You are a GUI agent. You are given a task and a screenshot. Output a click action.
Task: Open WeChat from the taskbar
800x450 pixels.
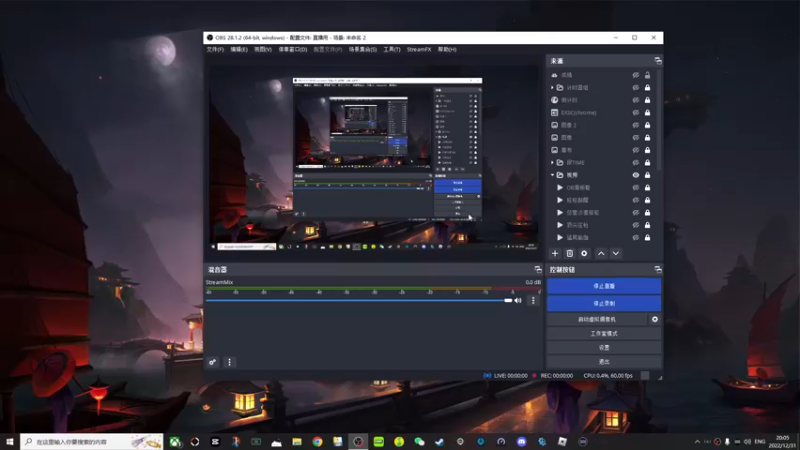[419, 442]
